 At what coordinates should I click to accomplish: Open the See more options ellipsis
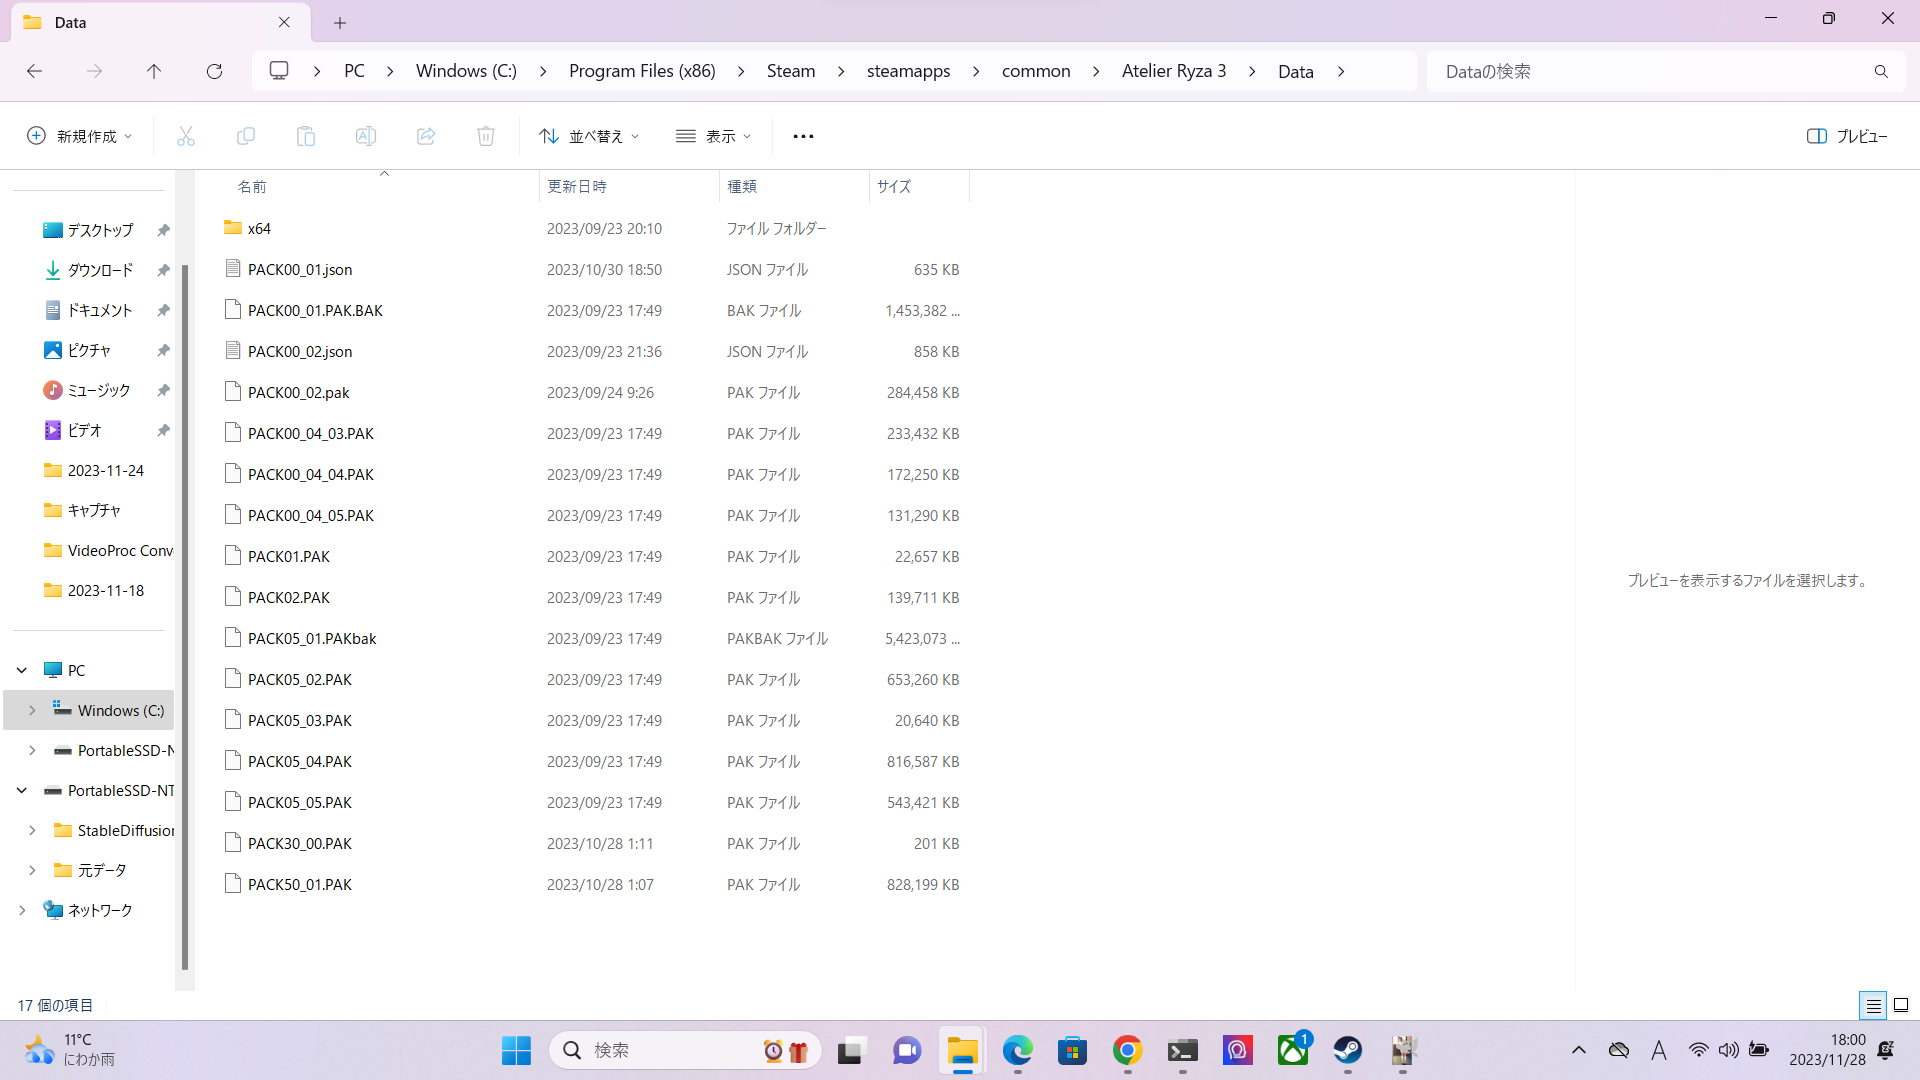point(803,136)
